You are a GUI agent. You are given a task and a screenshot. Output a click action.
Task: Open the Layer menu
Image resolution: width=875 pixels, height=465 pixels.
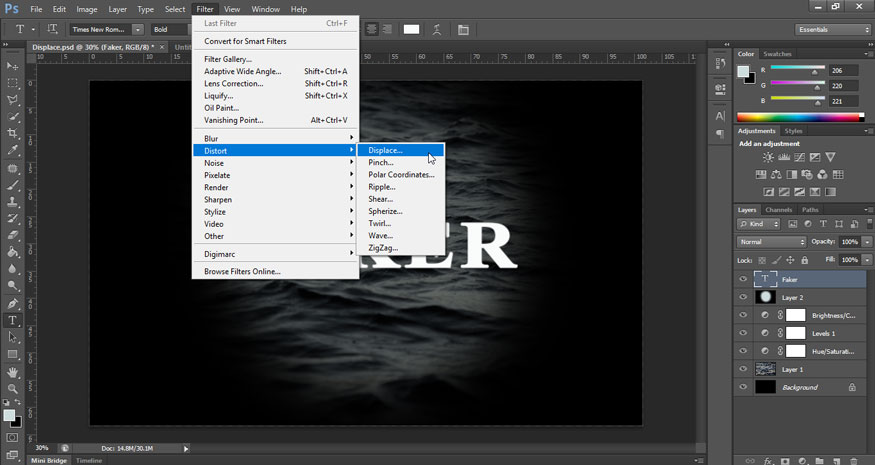click(x=117, y=9)
